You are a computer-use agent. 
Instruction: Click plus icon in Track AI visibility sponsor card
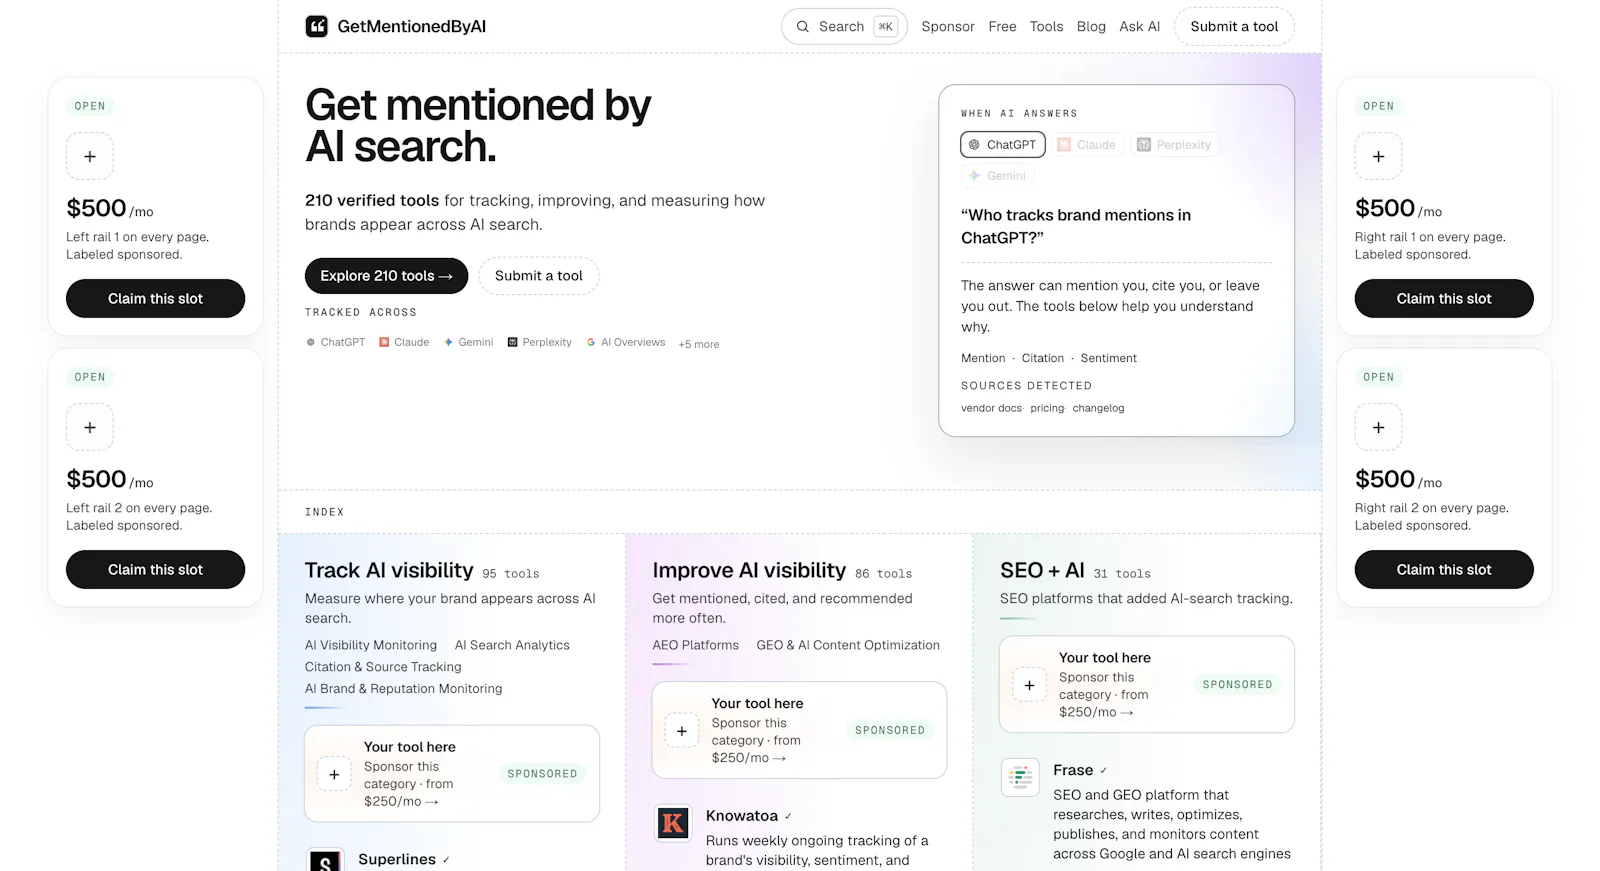click(x=334, y=774)
